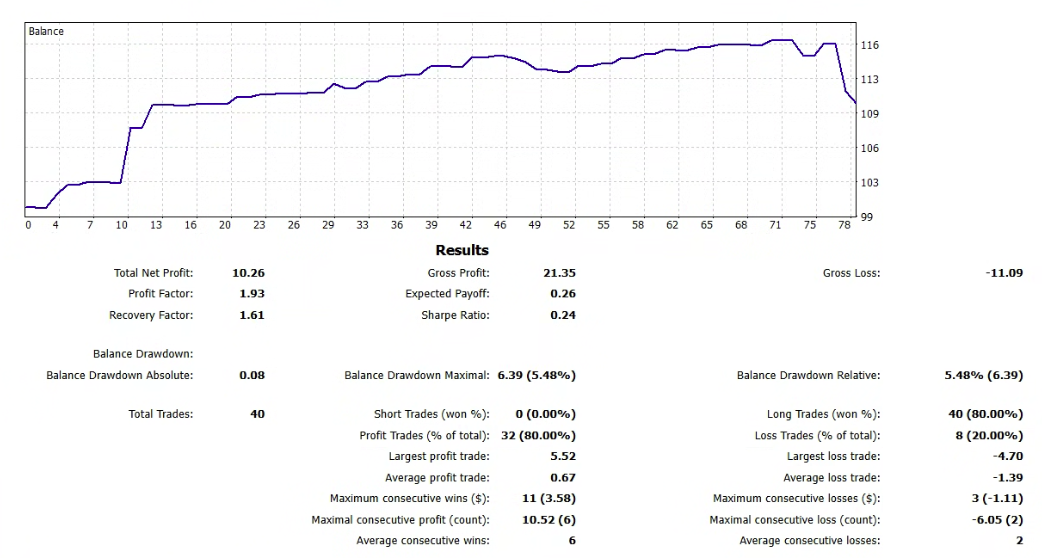Click the Results section heading

tap(462, 250)
